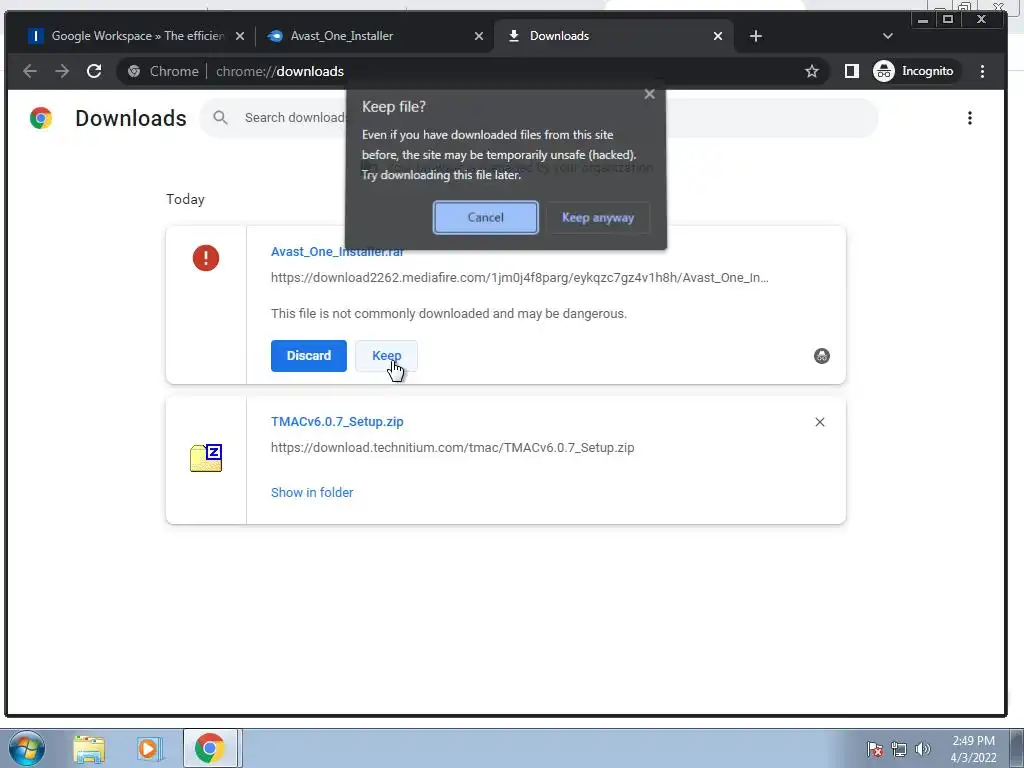Open the volume tray icon
Image resolution: width=1024 pixels, height=768 pixels.
(922, 749)
